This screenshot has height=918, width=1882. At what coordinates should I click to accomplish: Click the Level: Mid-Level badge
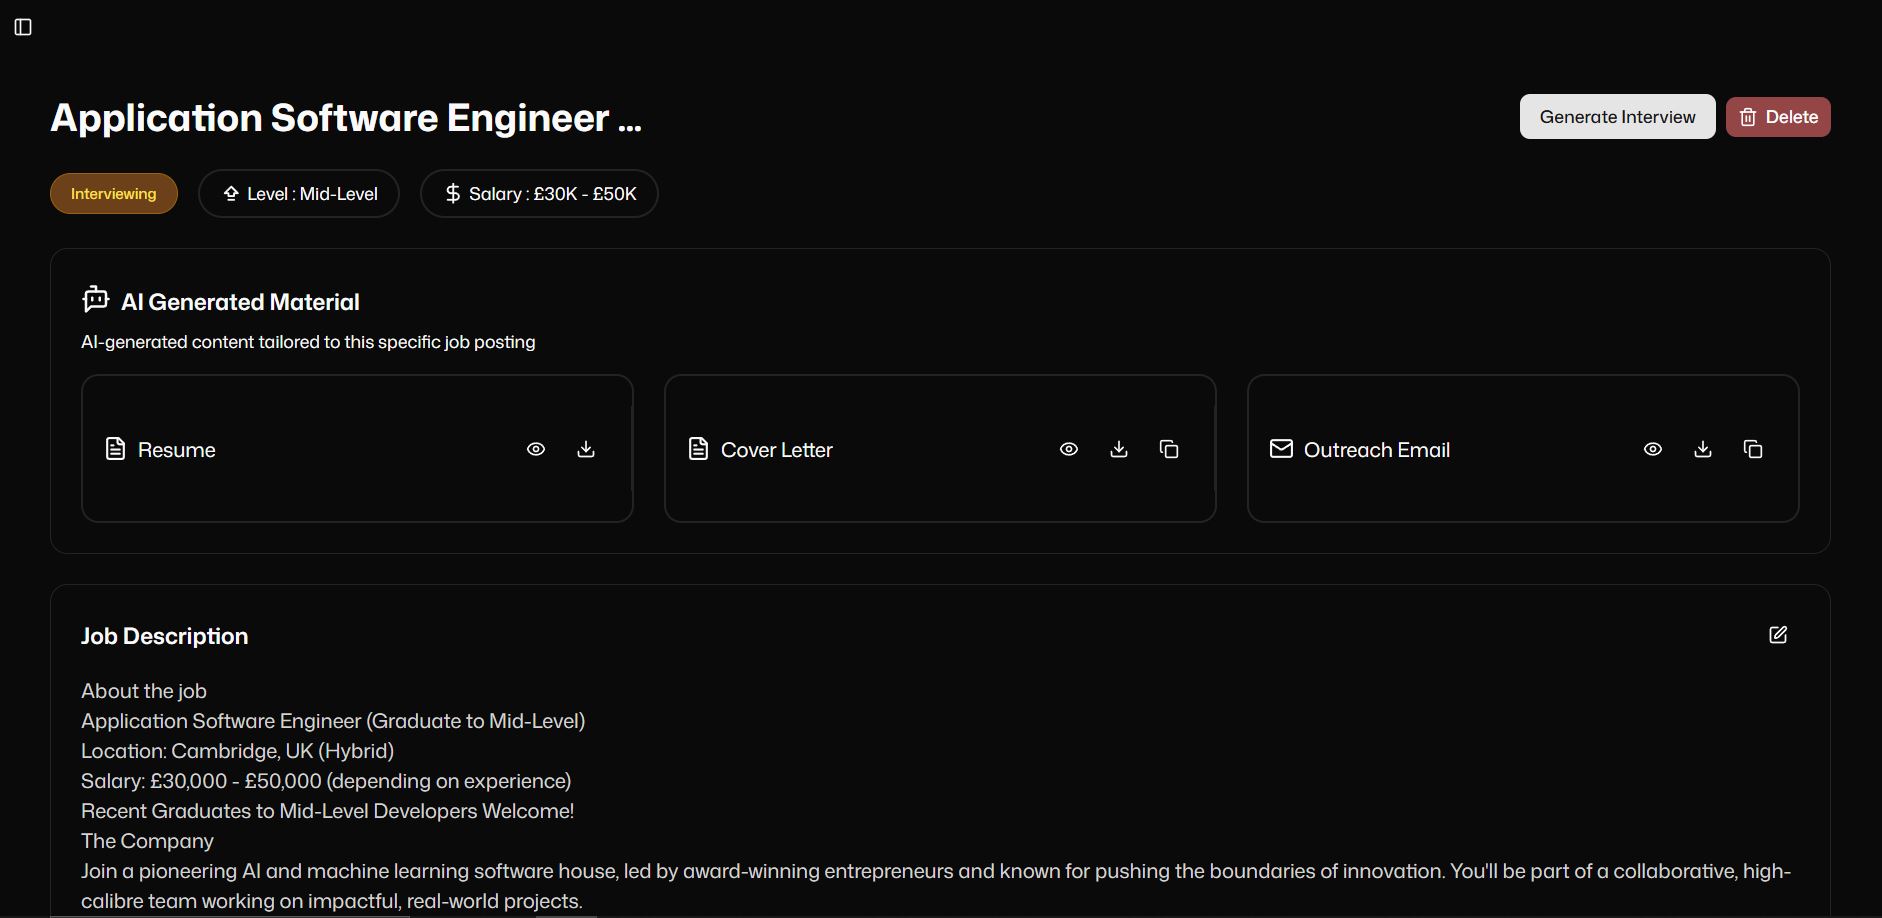(298, 193)
